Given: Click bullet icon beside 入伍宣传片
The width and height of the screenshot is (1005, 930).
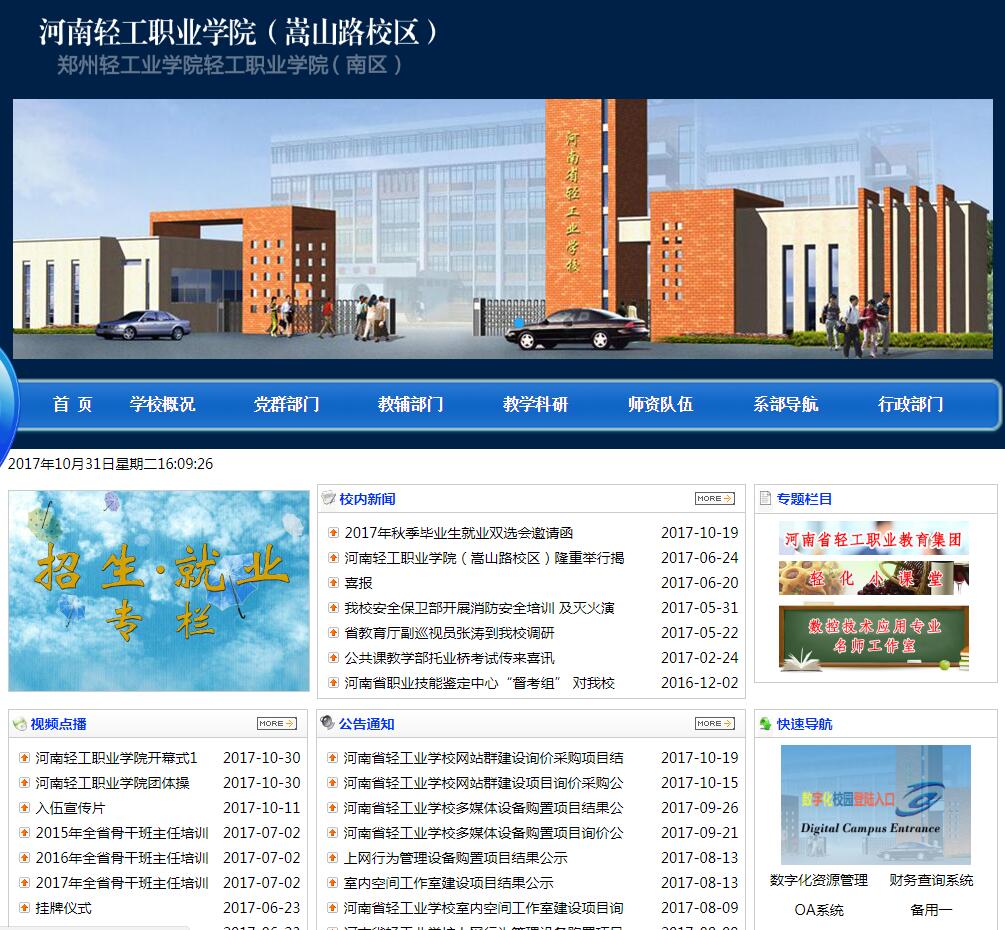Looking at the screenshot, I should click(24, 808).
